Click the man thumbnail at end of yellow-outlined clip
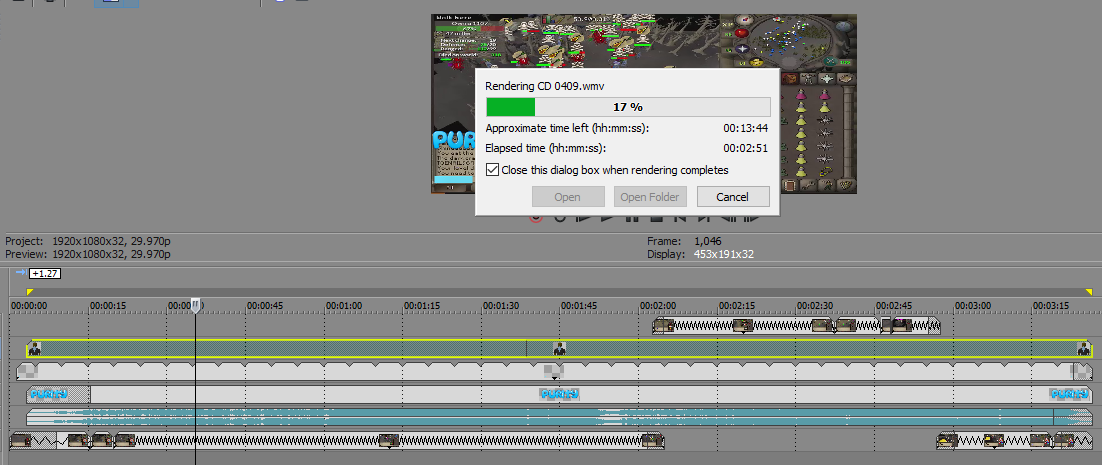This screenshot has width=1102, height=465. (1085, 348)
